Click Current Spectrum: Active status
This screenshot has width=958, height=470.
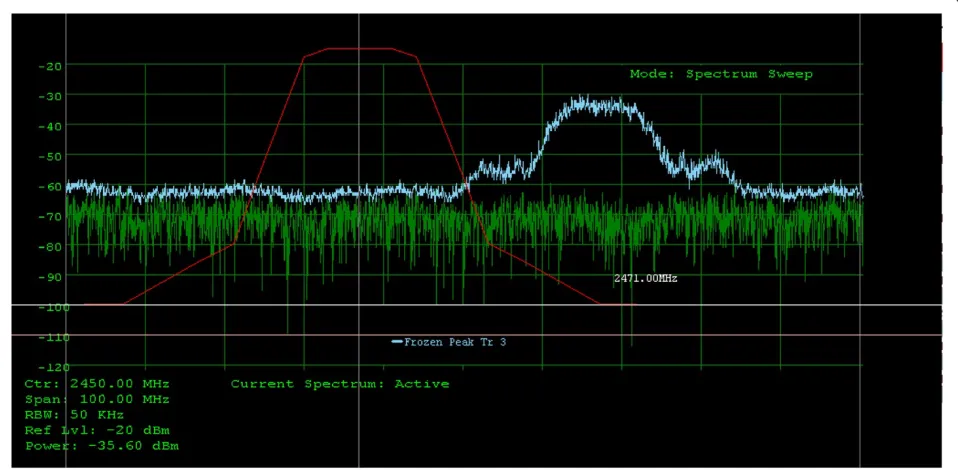pyautogui.click(x=340, y=384)
